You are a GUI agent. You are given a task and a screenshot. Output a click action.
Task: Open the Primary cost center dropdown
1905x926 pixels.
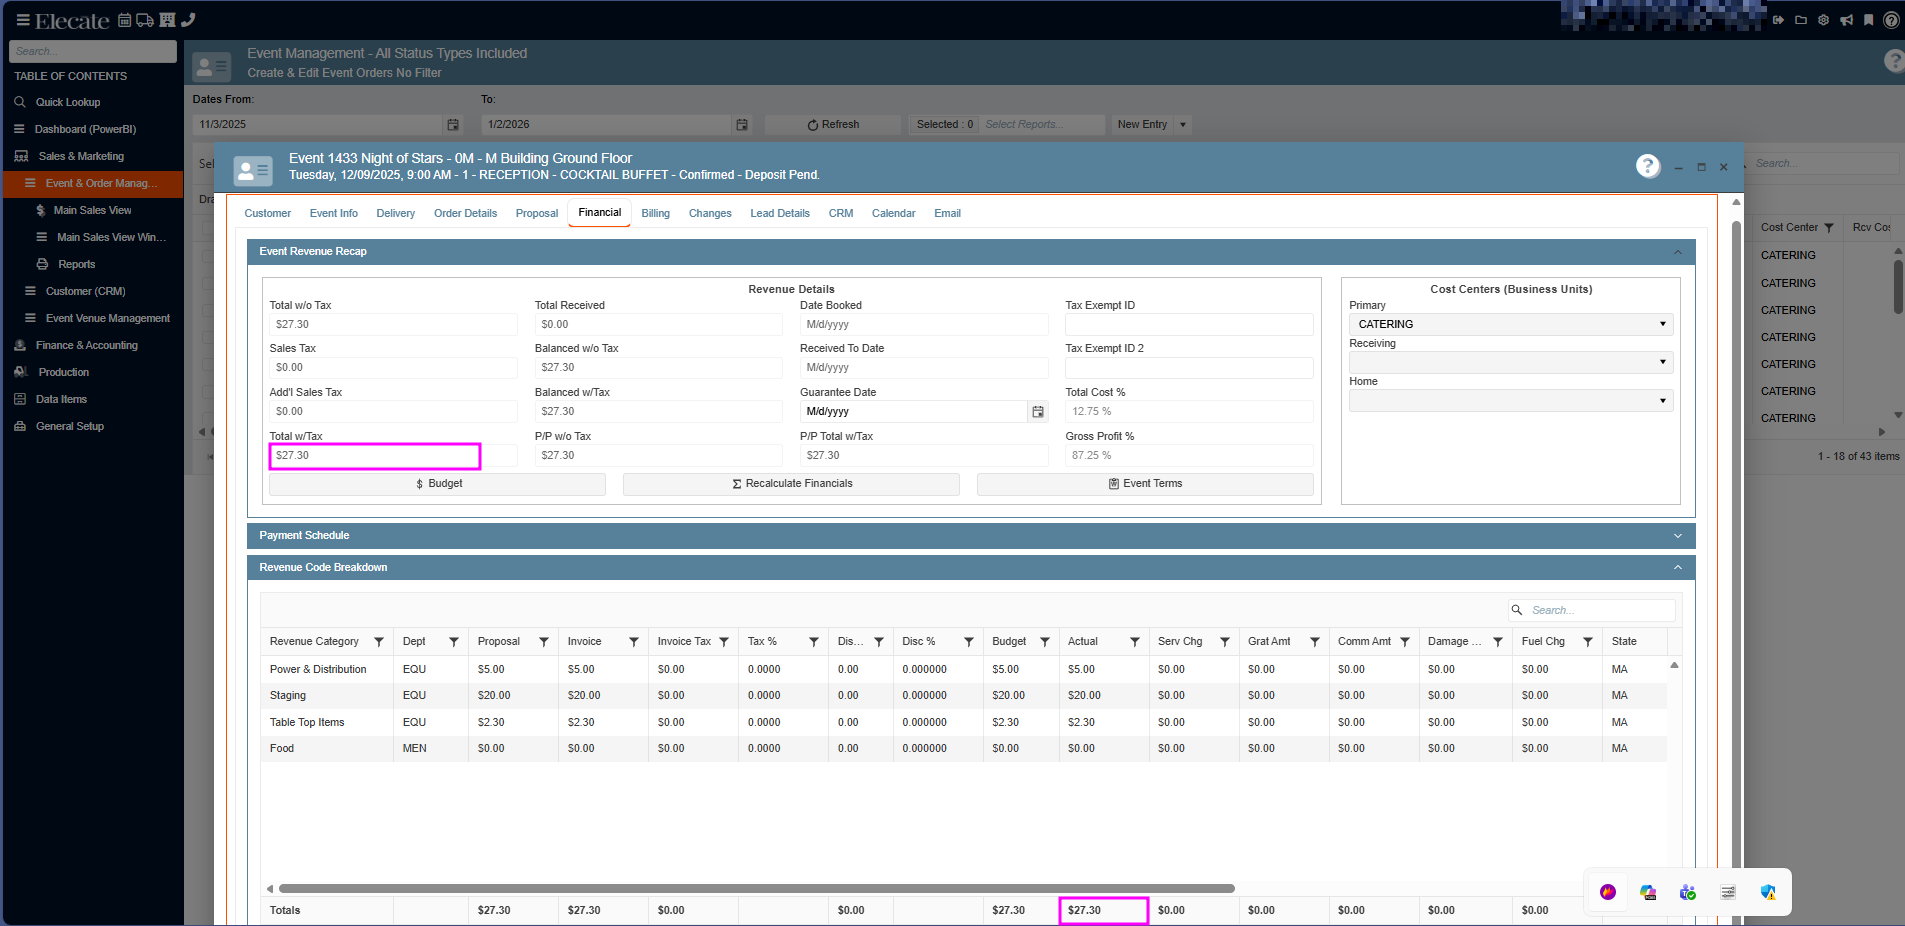(1510, 324)
